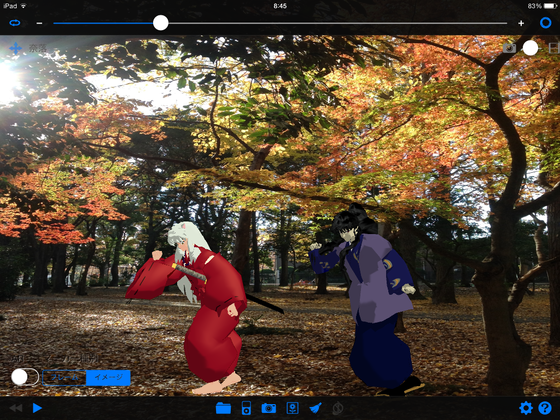The width and height of the screenshot is (560, 420).
Task: Tap the blue circle icon in the top-right corner
Action: point(545,23)
